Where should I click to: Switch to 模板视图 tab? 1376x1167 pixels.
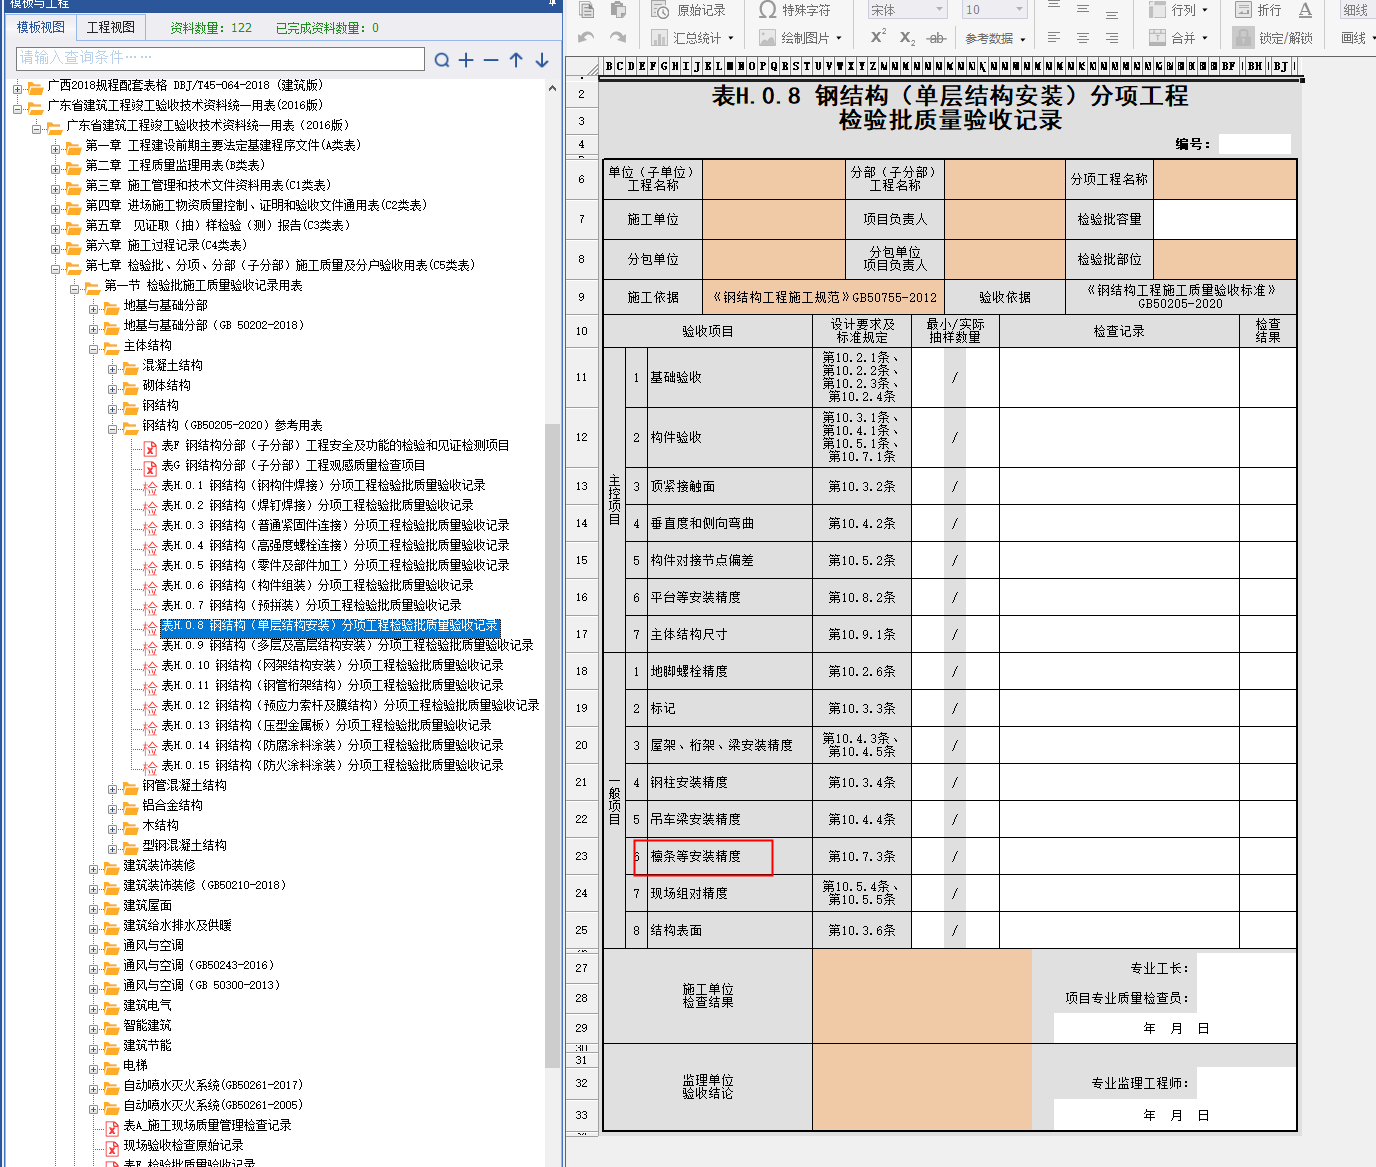(x=41, y=27)
